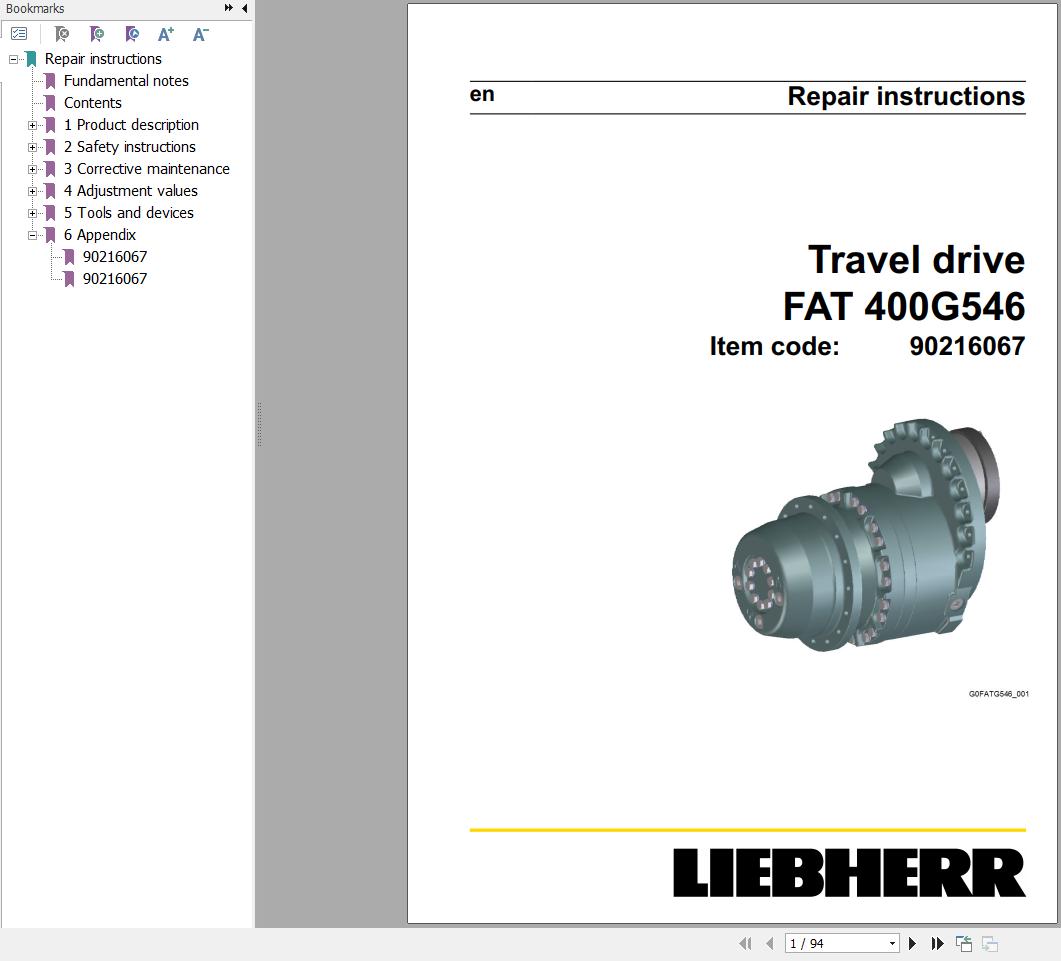Image resolution: width=1061 pixels, height=961 pixels.
Task: Open the Fundamental notes bookmark
Action: pyautogui.click(x=126, y=81)
